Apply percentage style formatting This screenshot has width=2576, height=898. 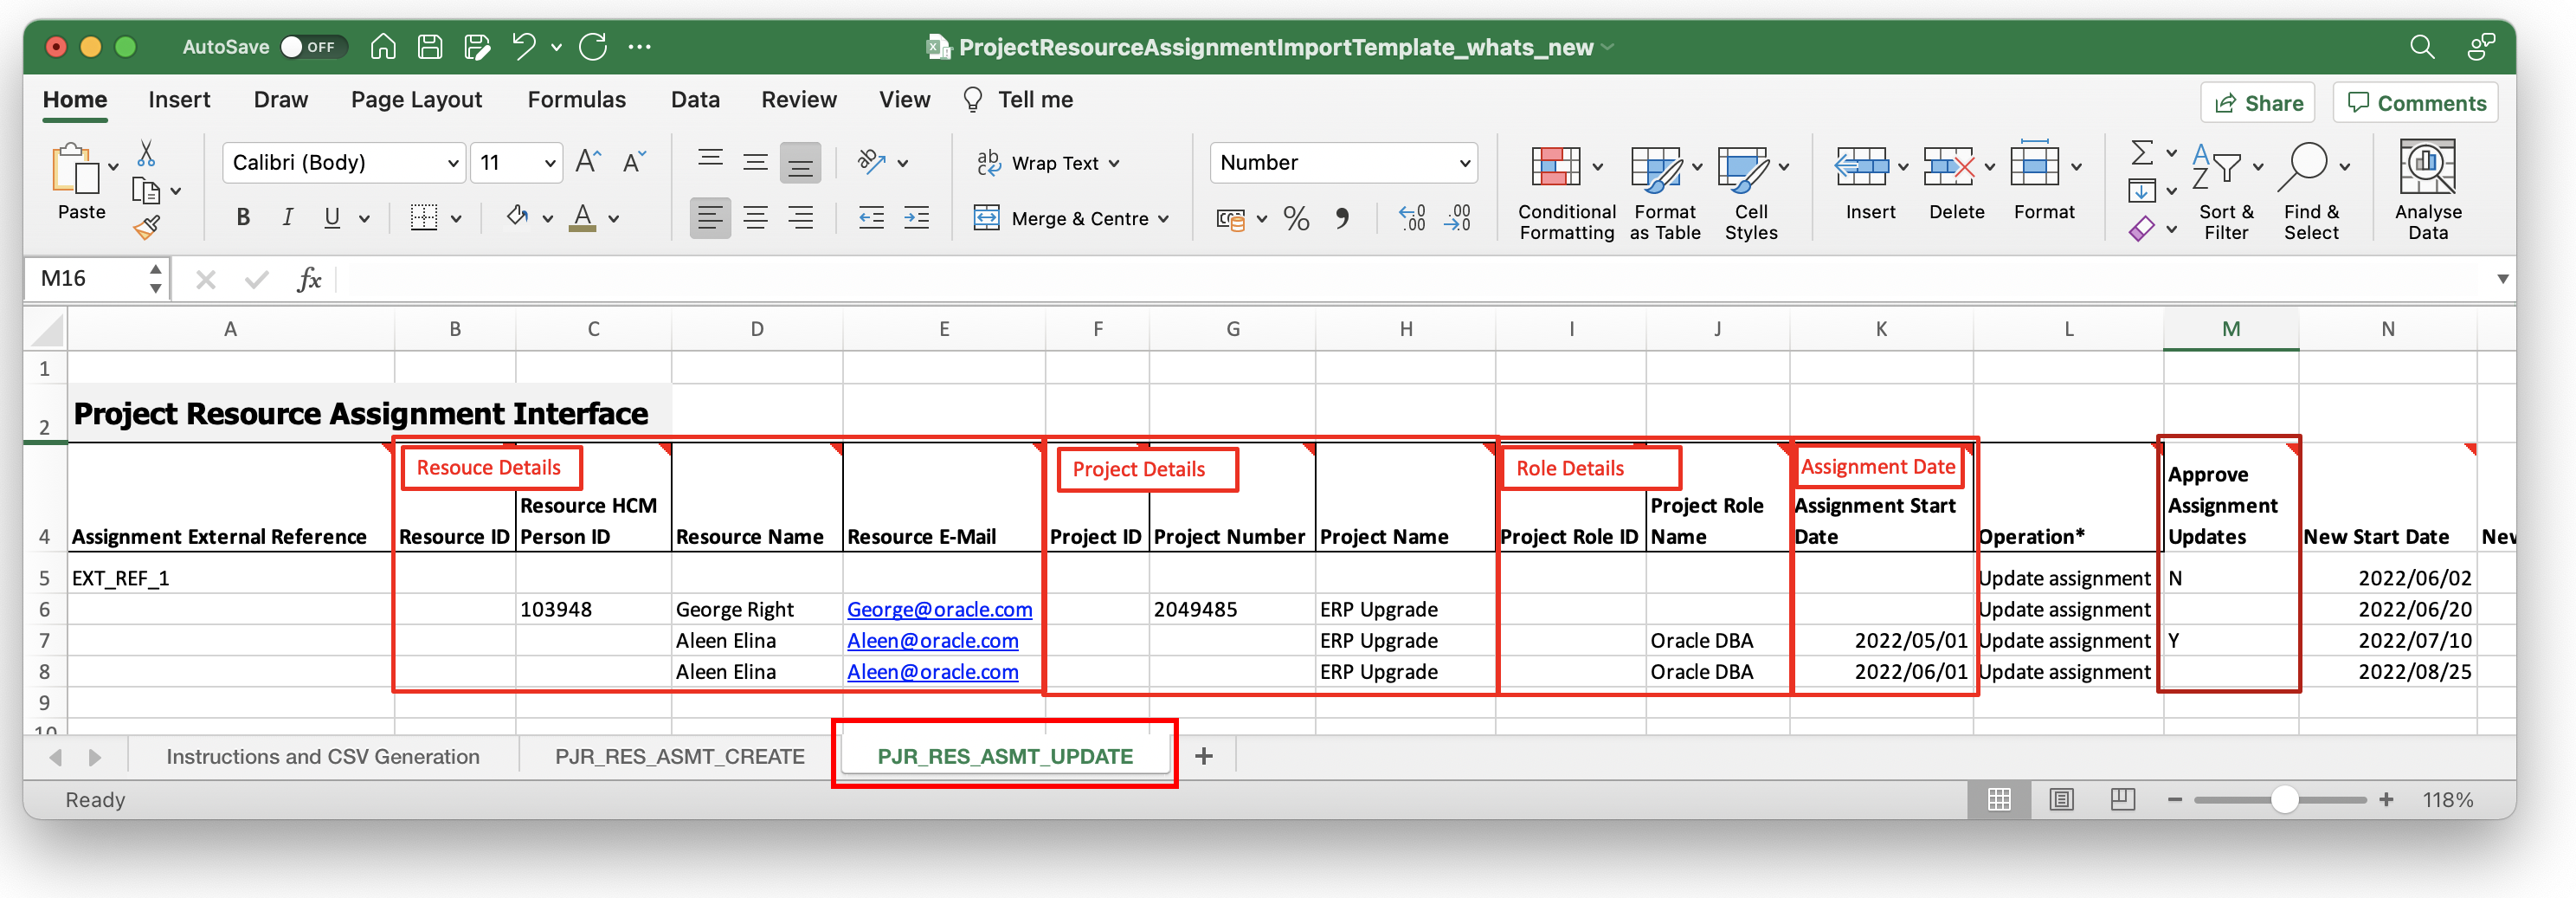1297,218
